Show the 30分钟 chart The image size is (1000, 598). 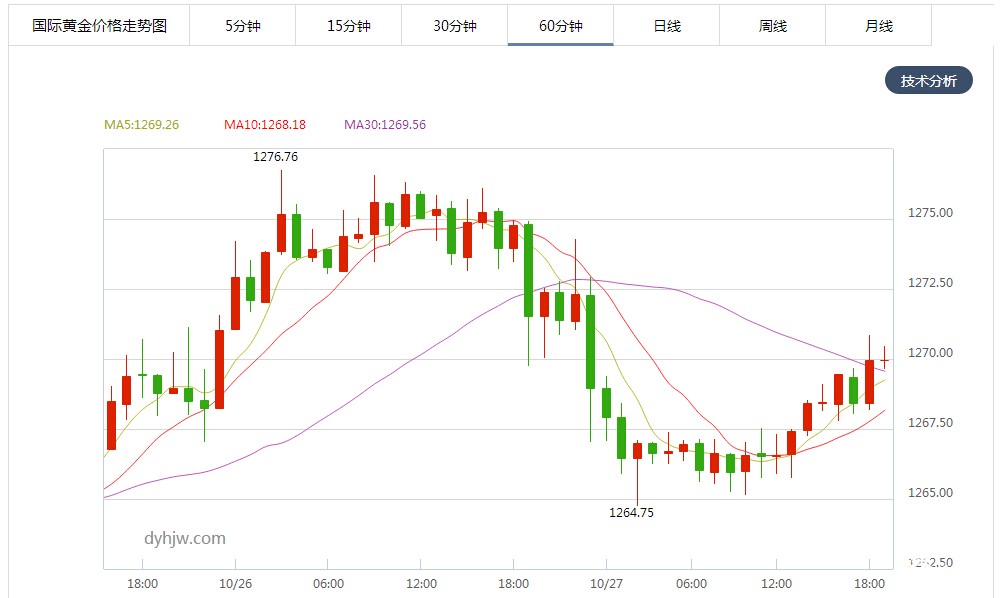click(454, 26)
